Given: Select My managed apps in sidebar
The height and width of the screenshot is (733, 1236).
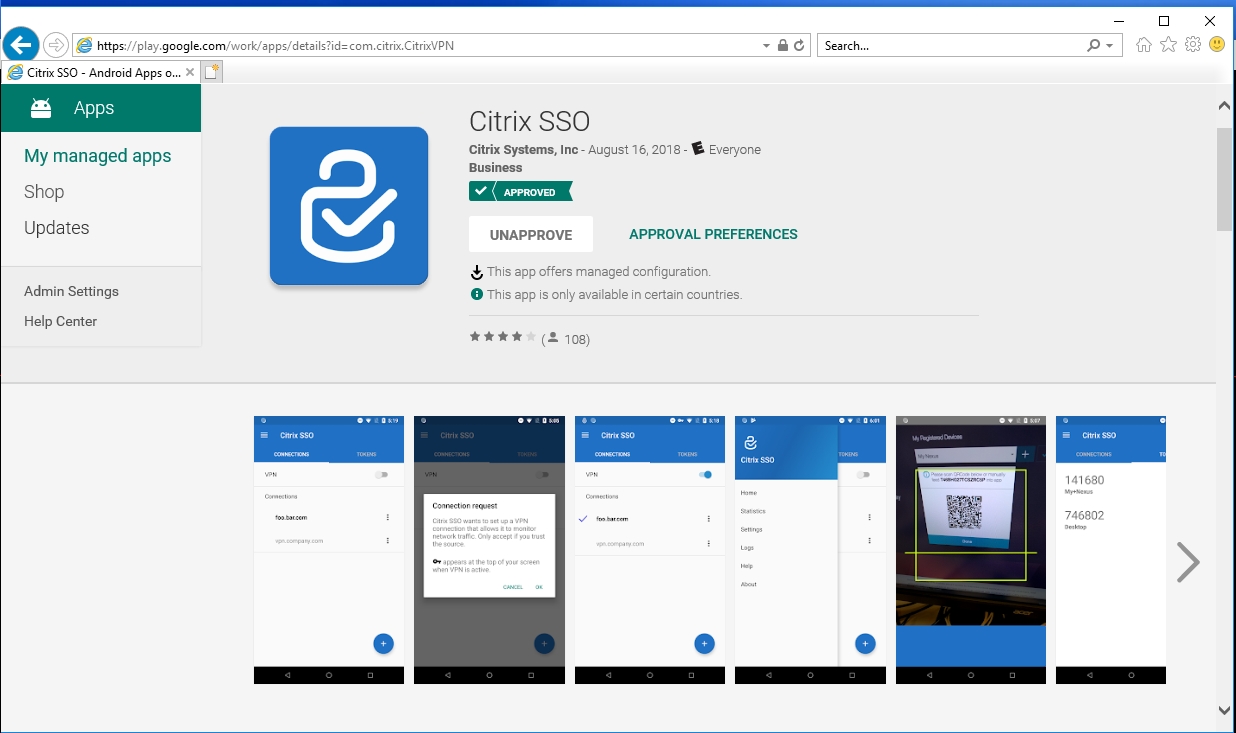Looking at the screenshot, I should point(97,156).
